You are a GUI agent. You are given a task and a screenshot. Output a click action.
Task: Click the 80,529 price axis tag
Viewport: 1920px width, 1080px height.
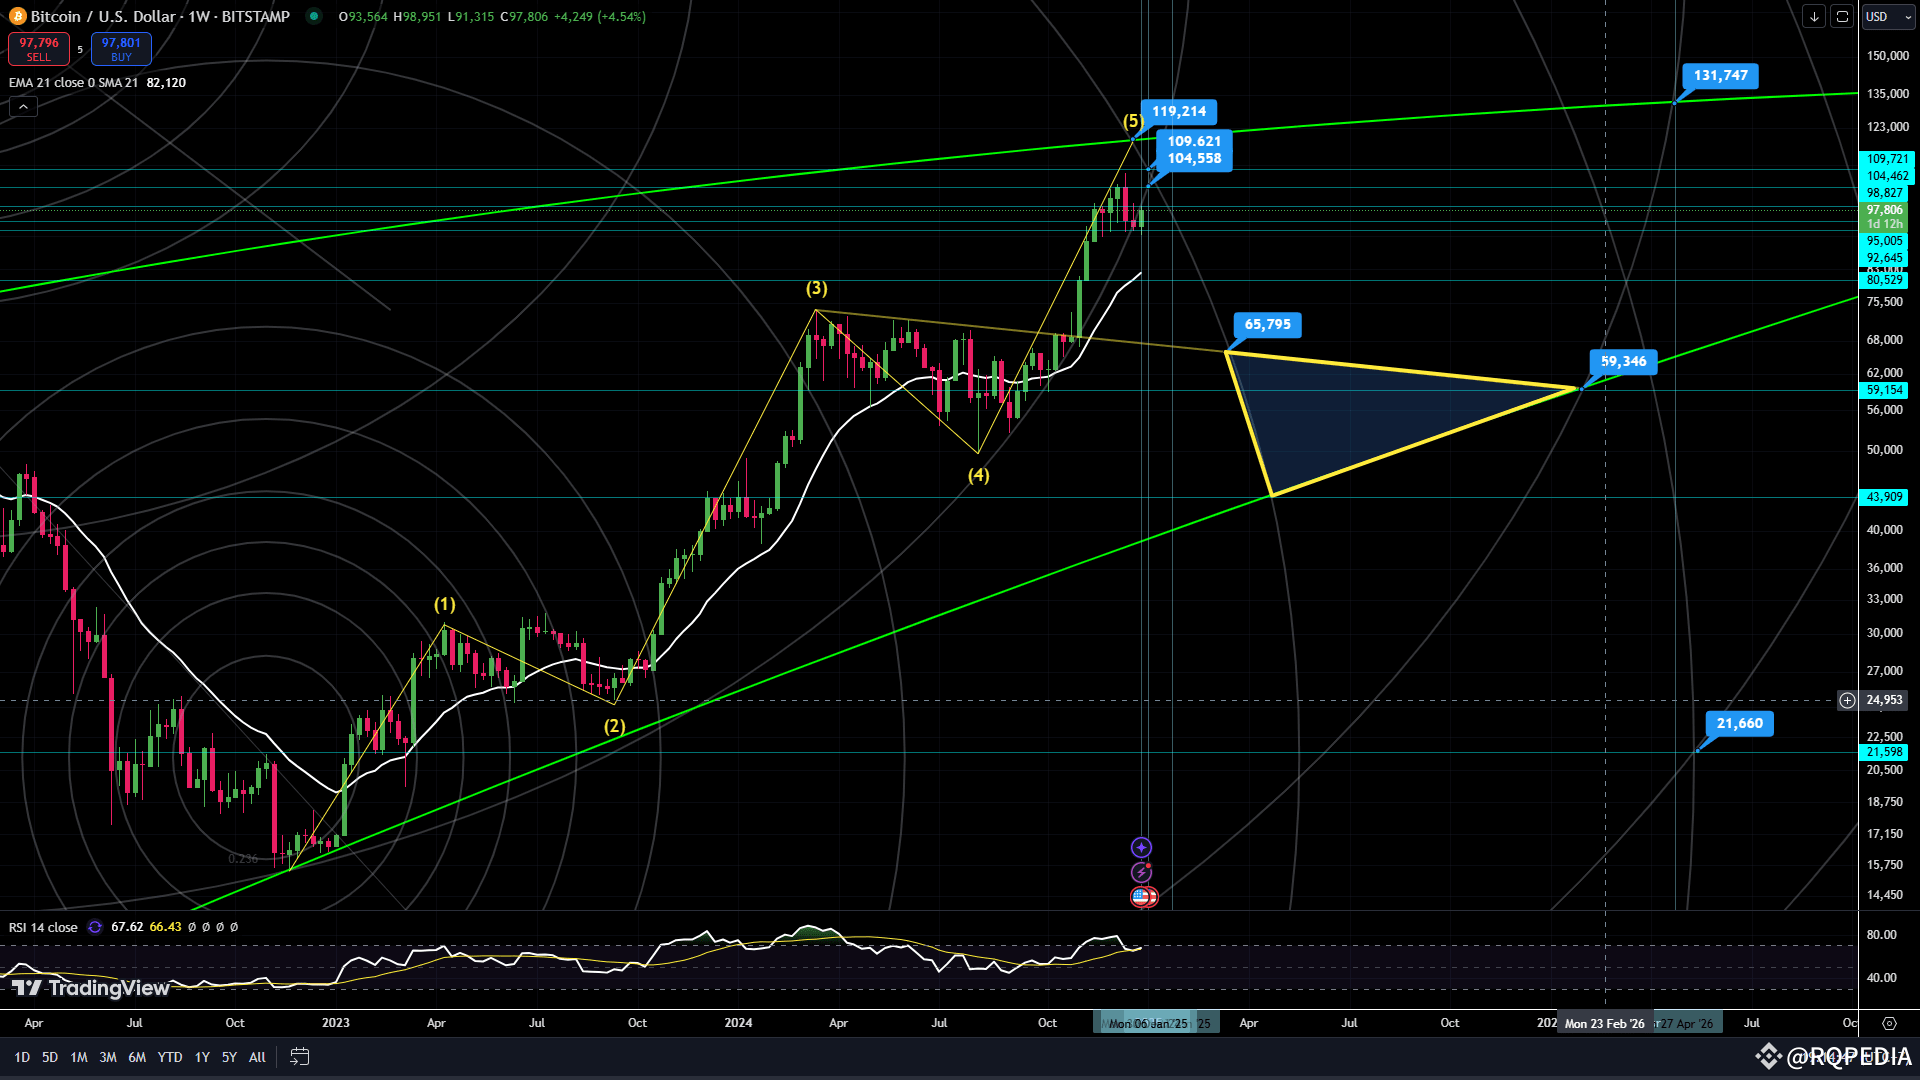1884,280
